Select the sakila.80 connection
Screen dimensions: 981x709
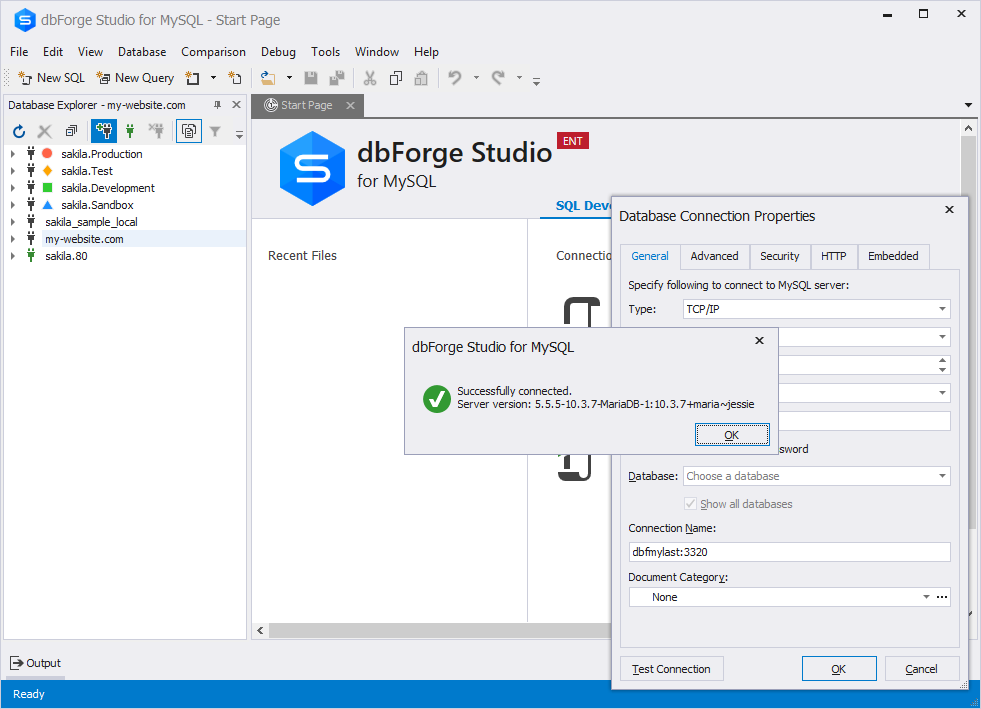[x=66, y=255]
